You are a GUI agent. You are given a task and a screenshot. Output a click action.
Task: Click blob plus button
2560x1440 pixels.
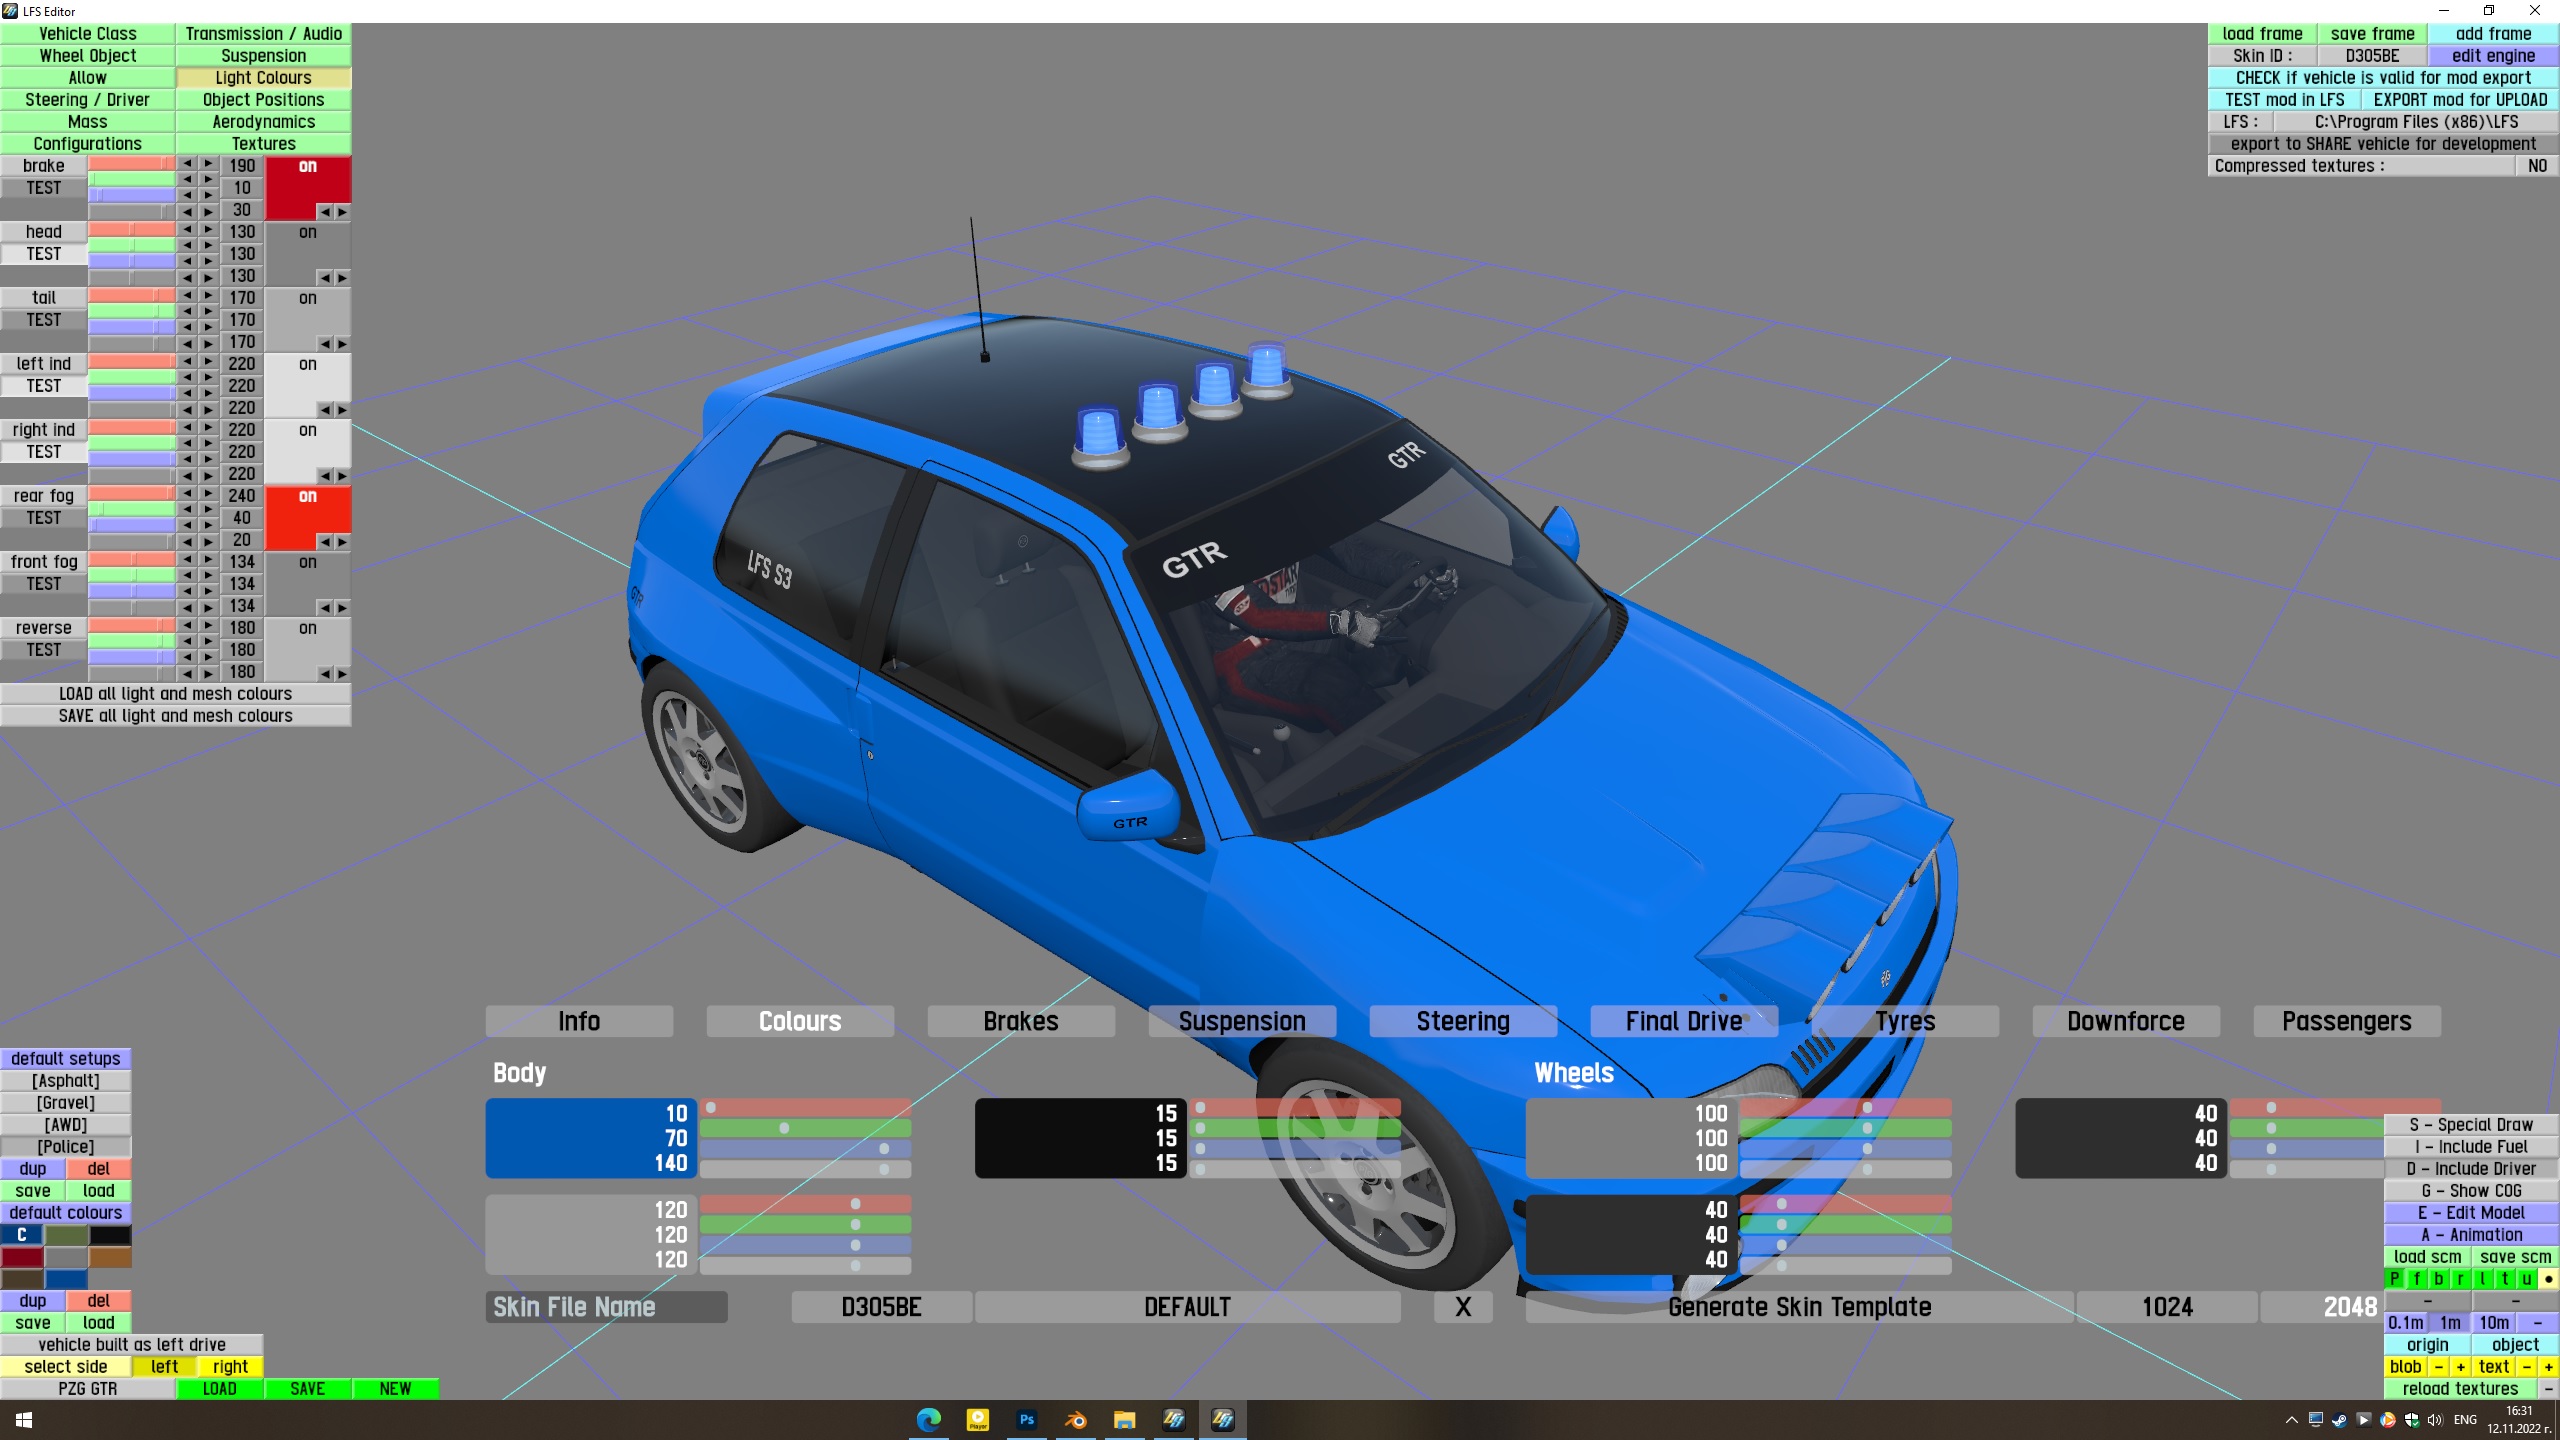[2460, 1367]
